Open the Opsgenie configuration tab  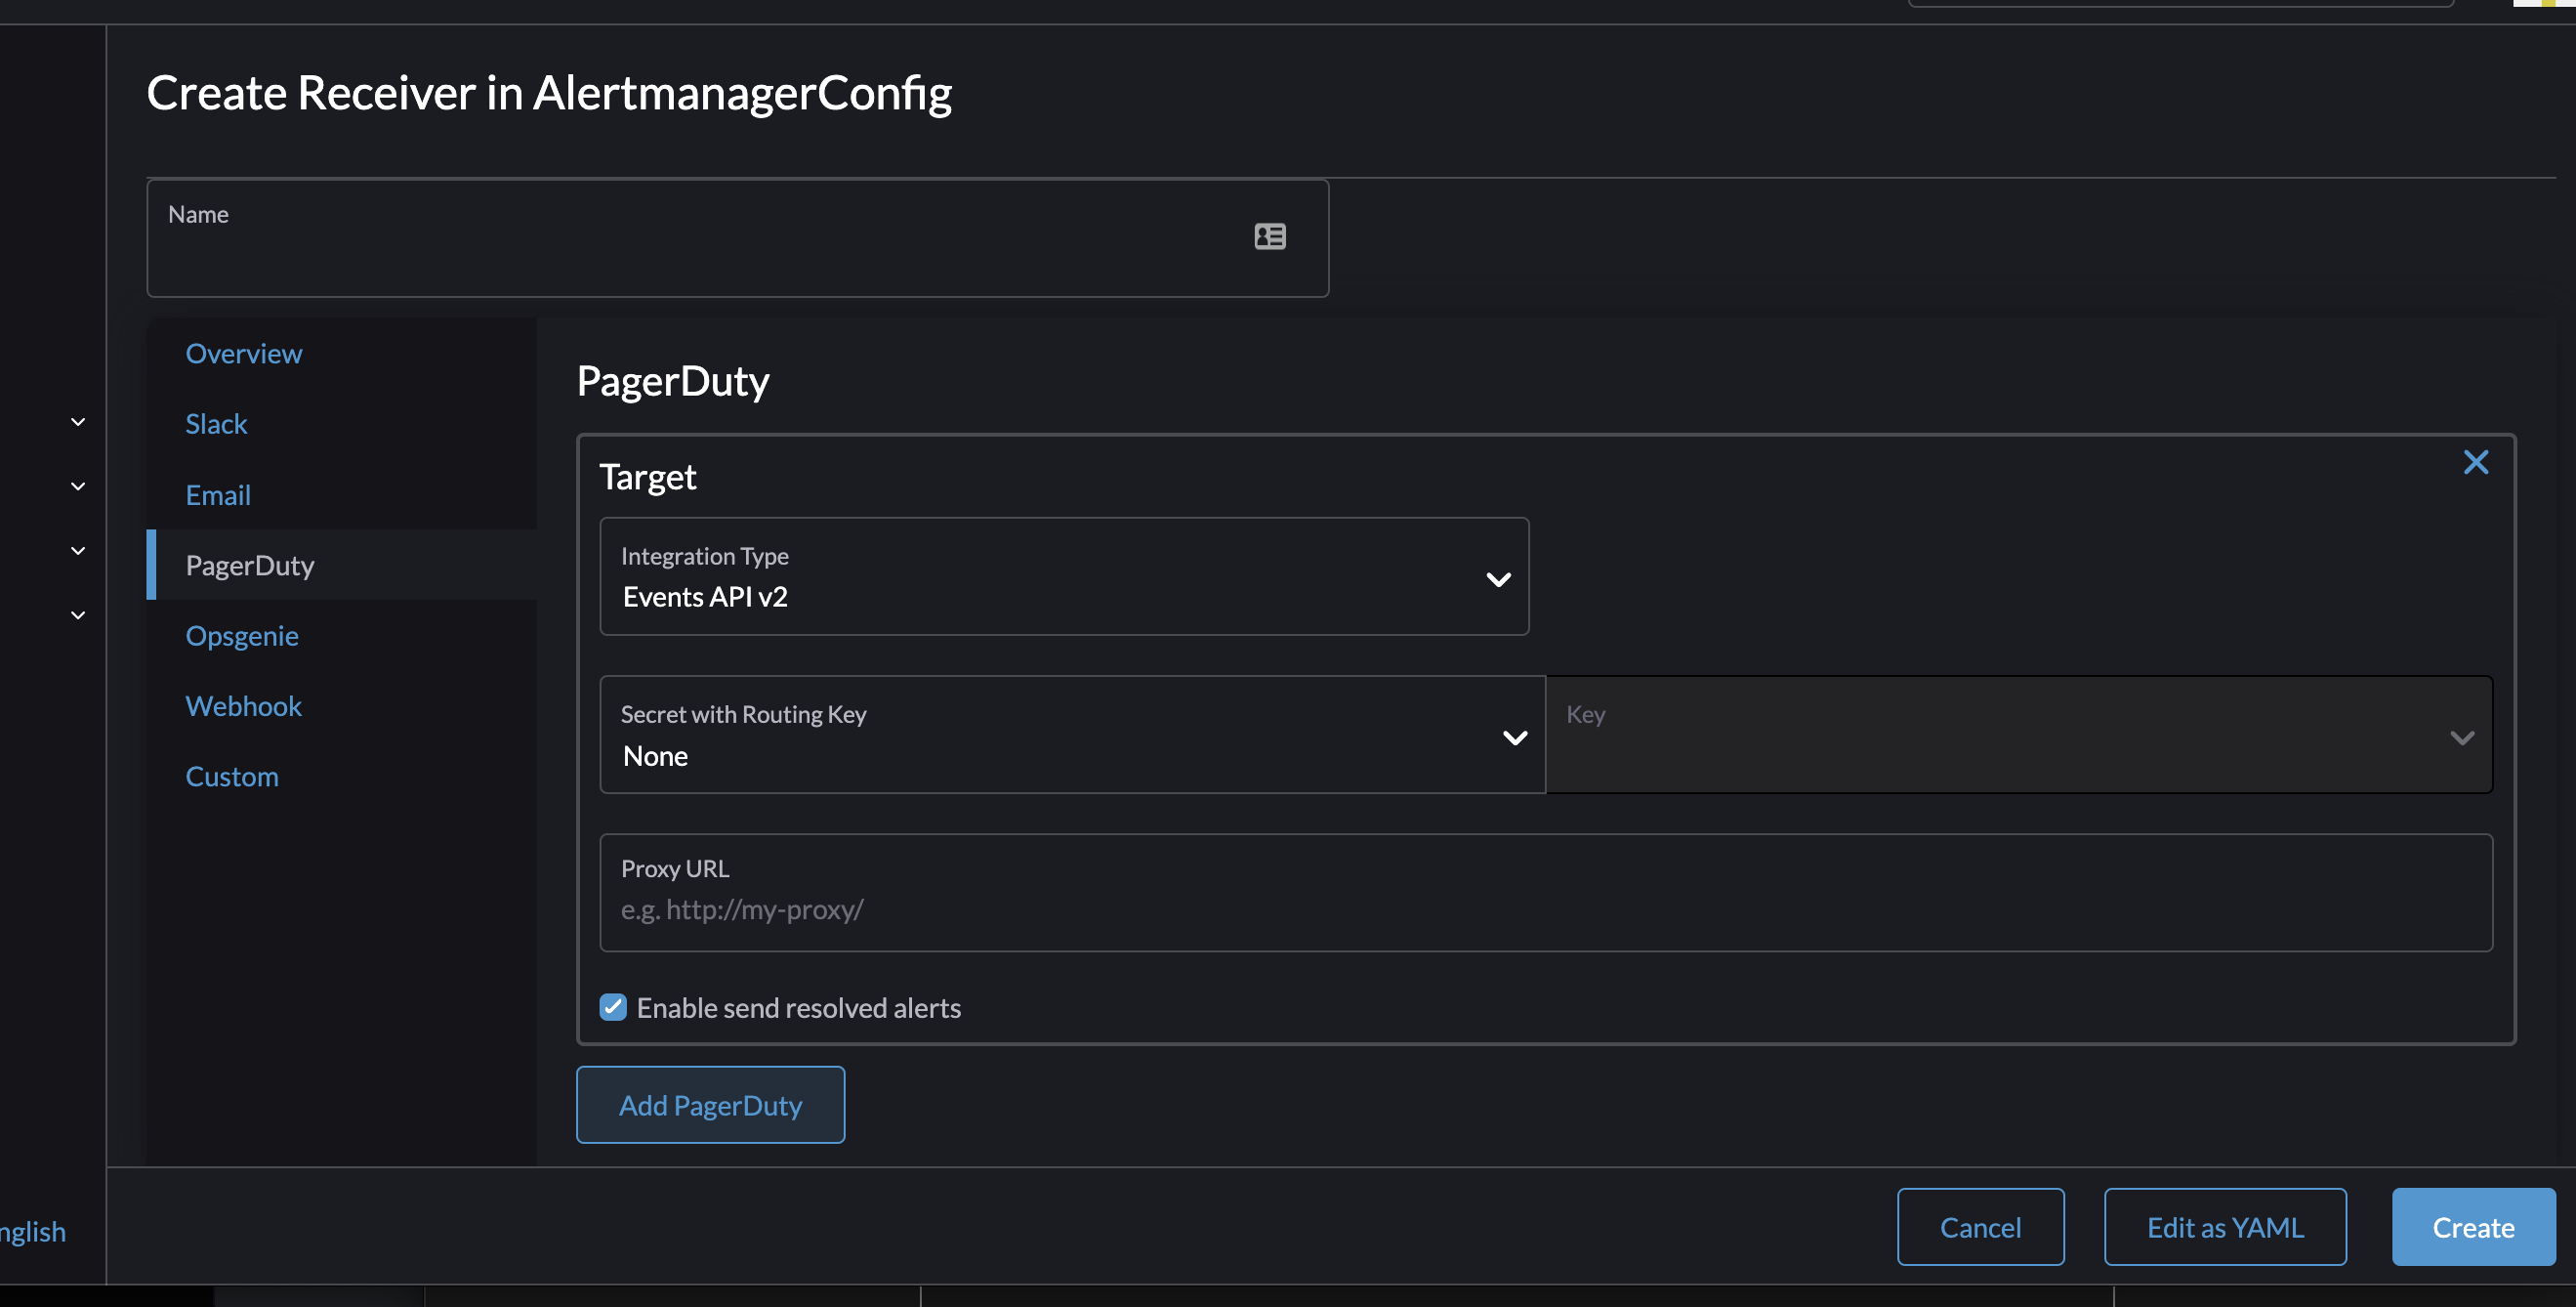[x=242, y=635]
